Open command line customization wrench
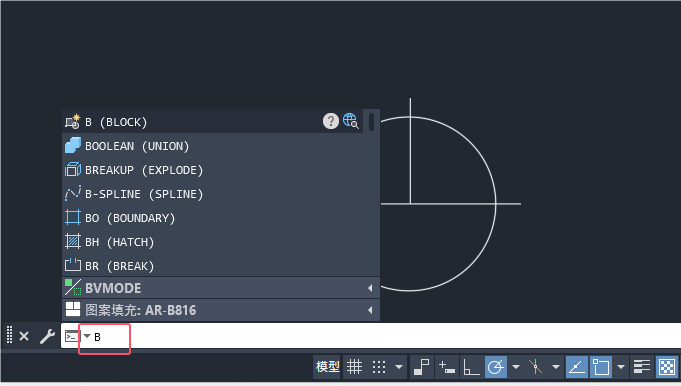 pos(47,336)
